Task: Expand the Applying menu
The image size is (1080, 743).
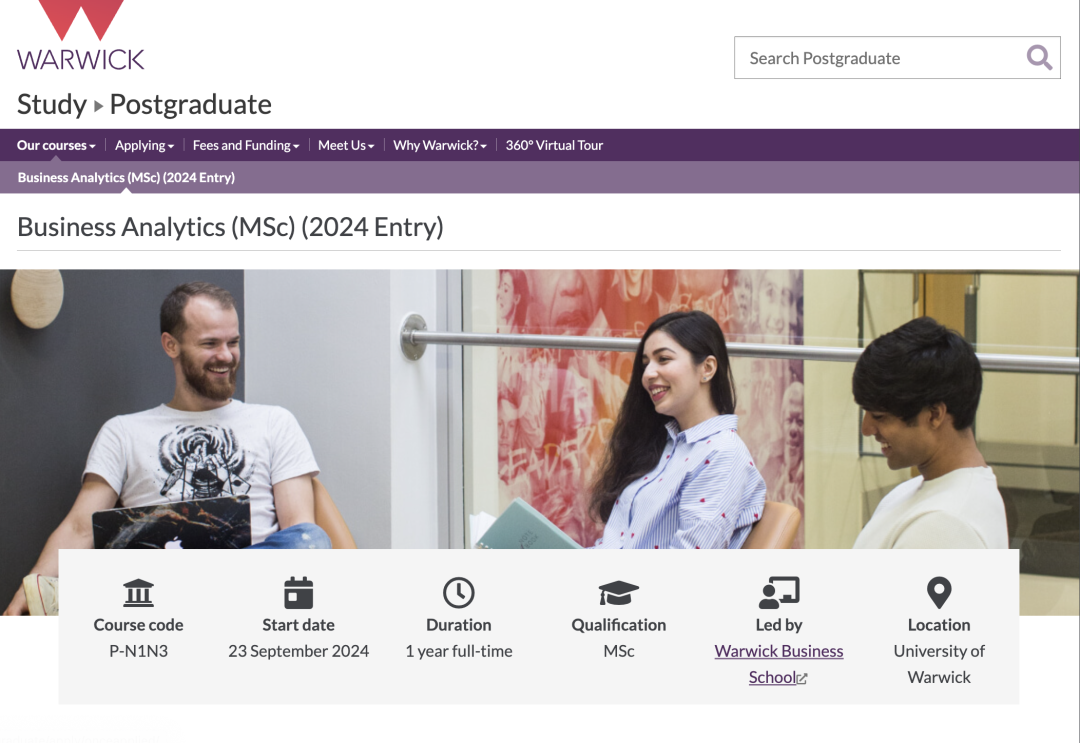Action: [x=144, y=145]
